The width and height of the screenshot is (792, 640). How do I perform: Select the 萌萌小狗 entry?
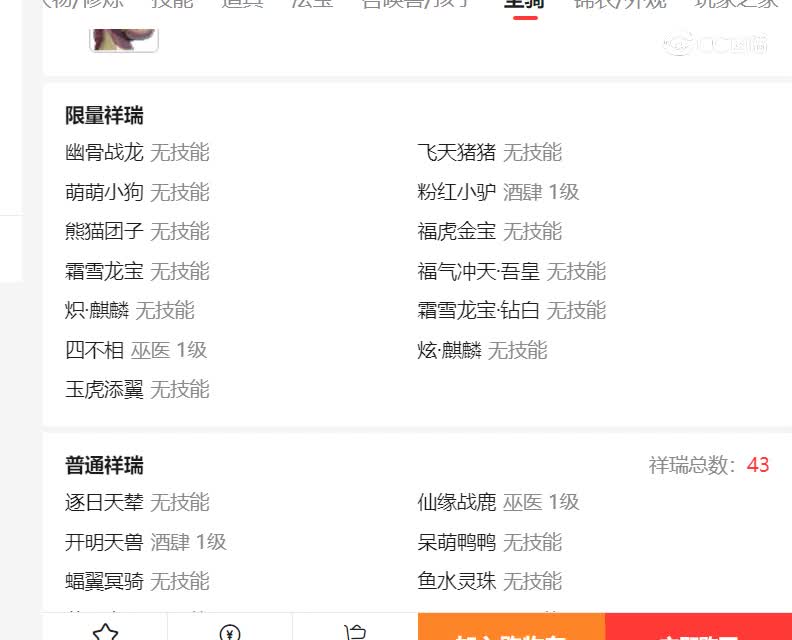(104, 192)
